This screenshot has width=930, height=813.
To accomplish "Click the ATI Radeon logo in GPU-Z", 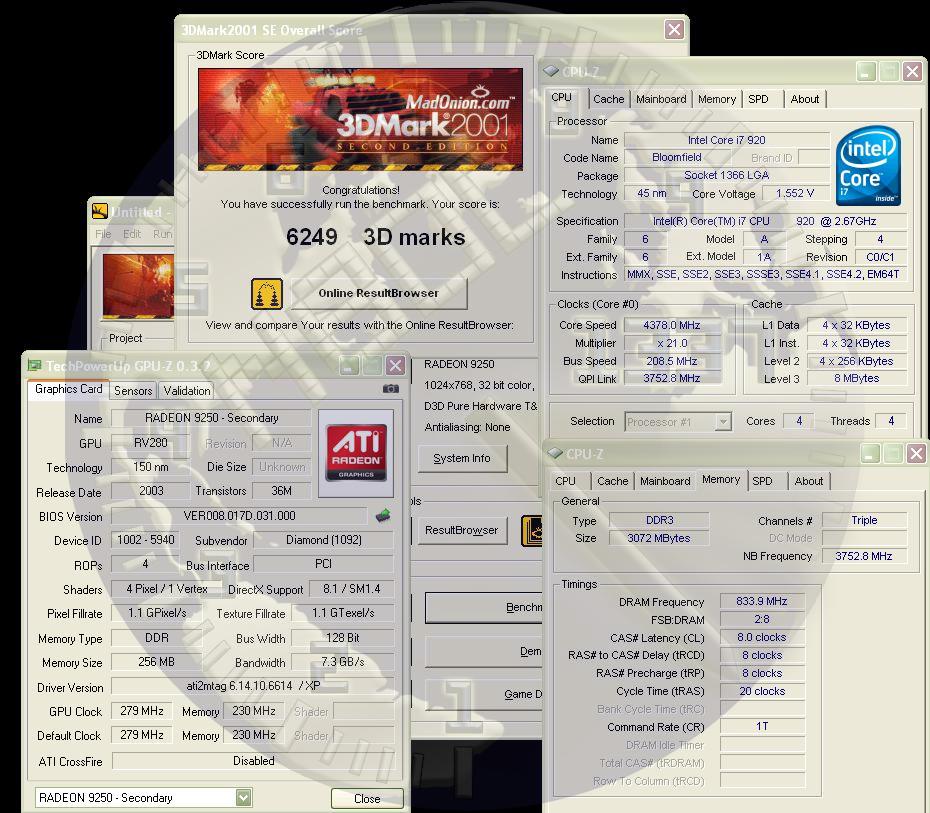I will coord(356,452).
